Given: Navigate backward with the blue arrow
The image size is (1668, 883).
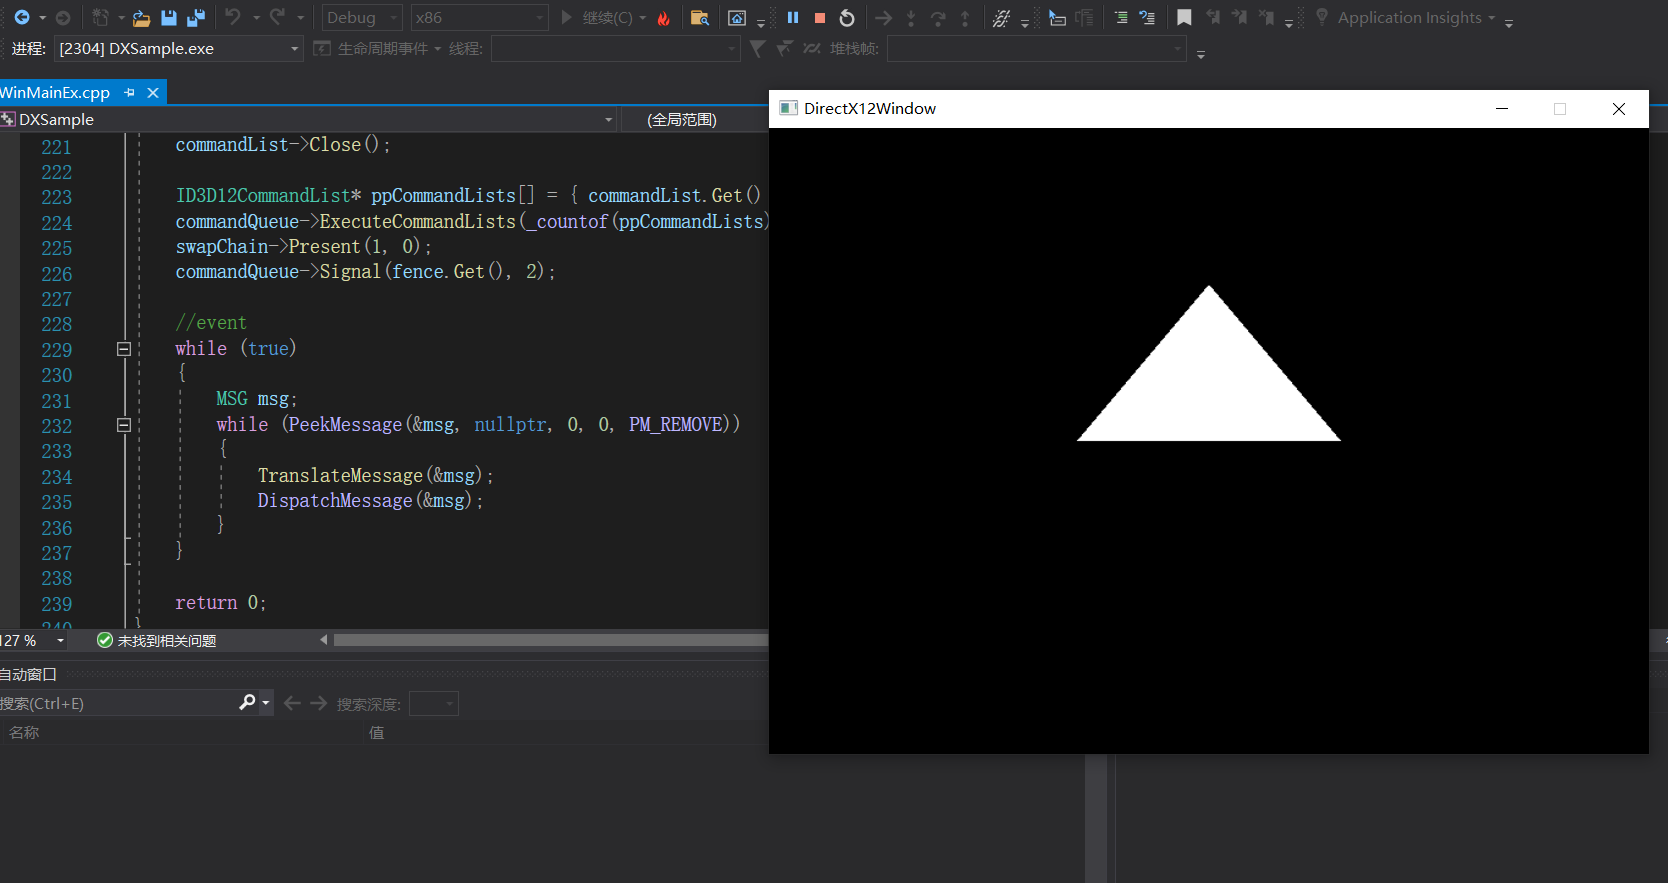Looking at the screenshot, I should 21,18.
